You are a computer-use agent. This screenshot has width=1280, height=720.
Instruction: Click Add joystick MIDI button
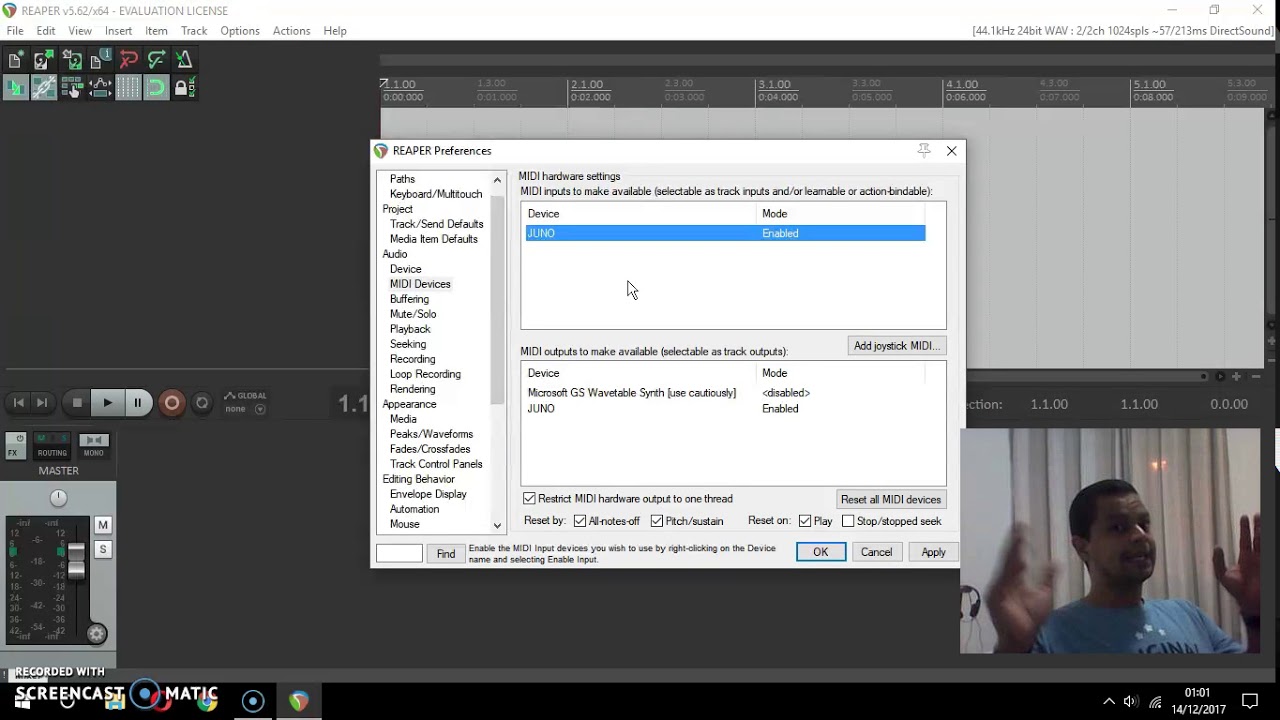tap(896, 346)
